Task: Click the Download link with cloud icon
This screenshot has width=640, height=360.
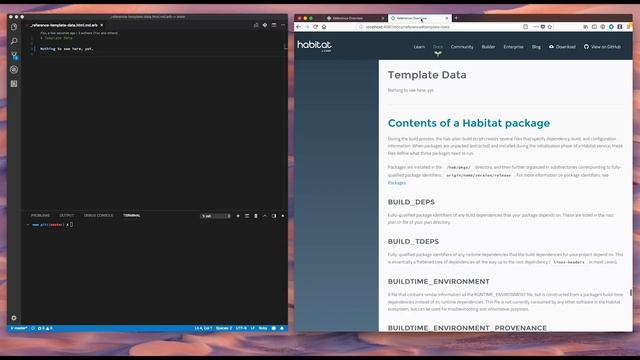Action: tap(562, 47)
